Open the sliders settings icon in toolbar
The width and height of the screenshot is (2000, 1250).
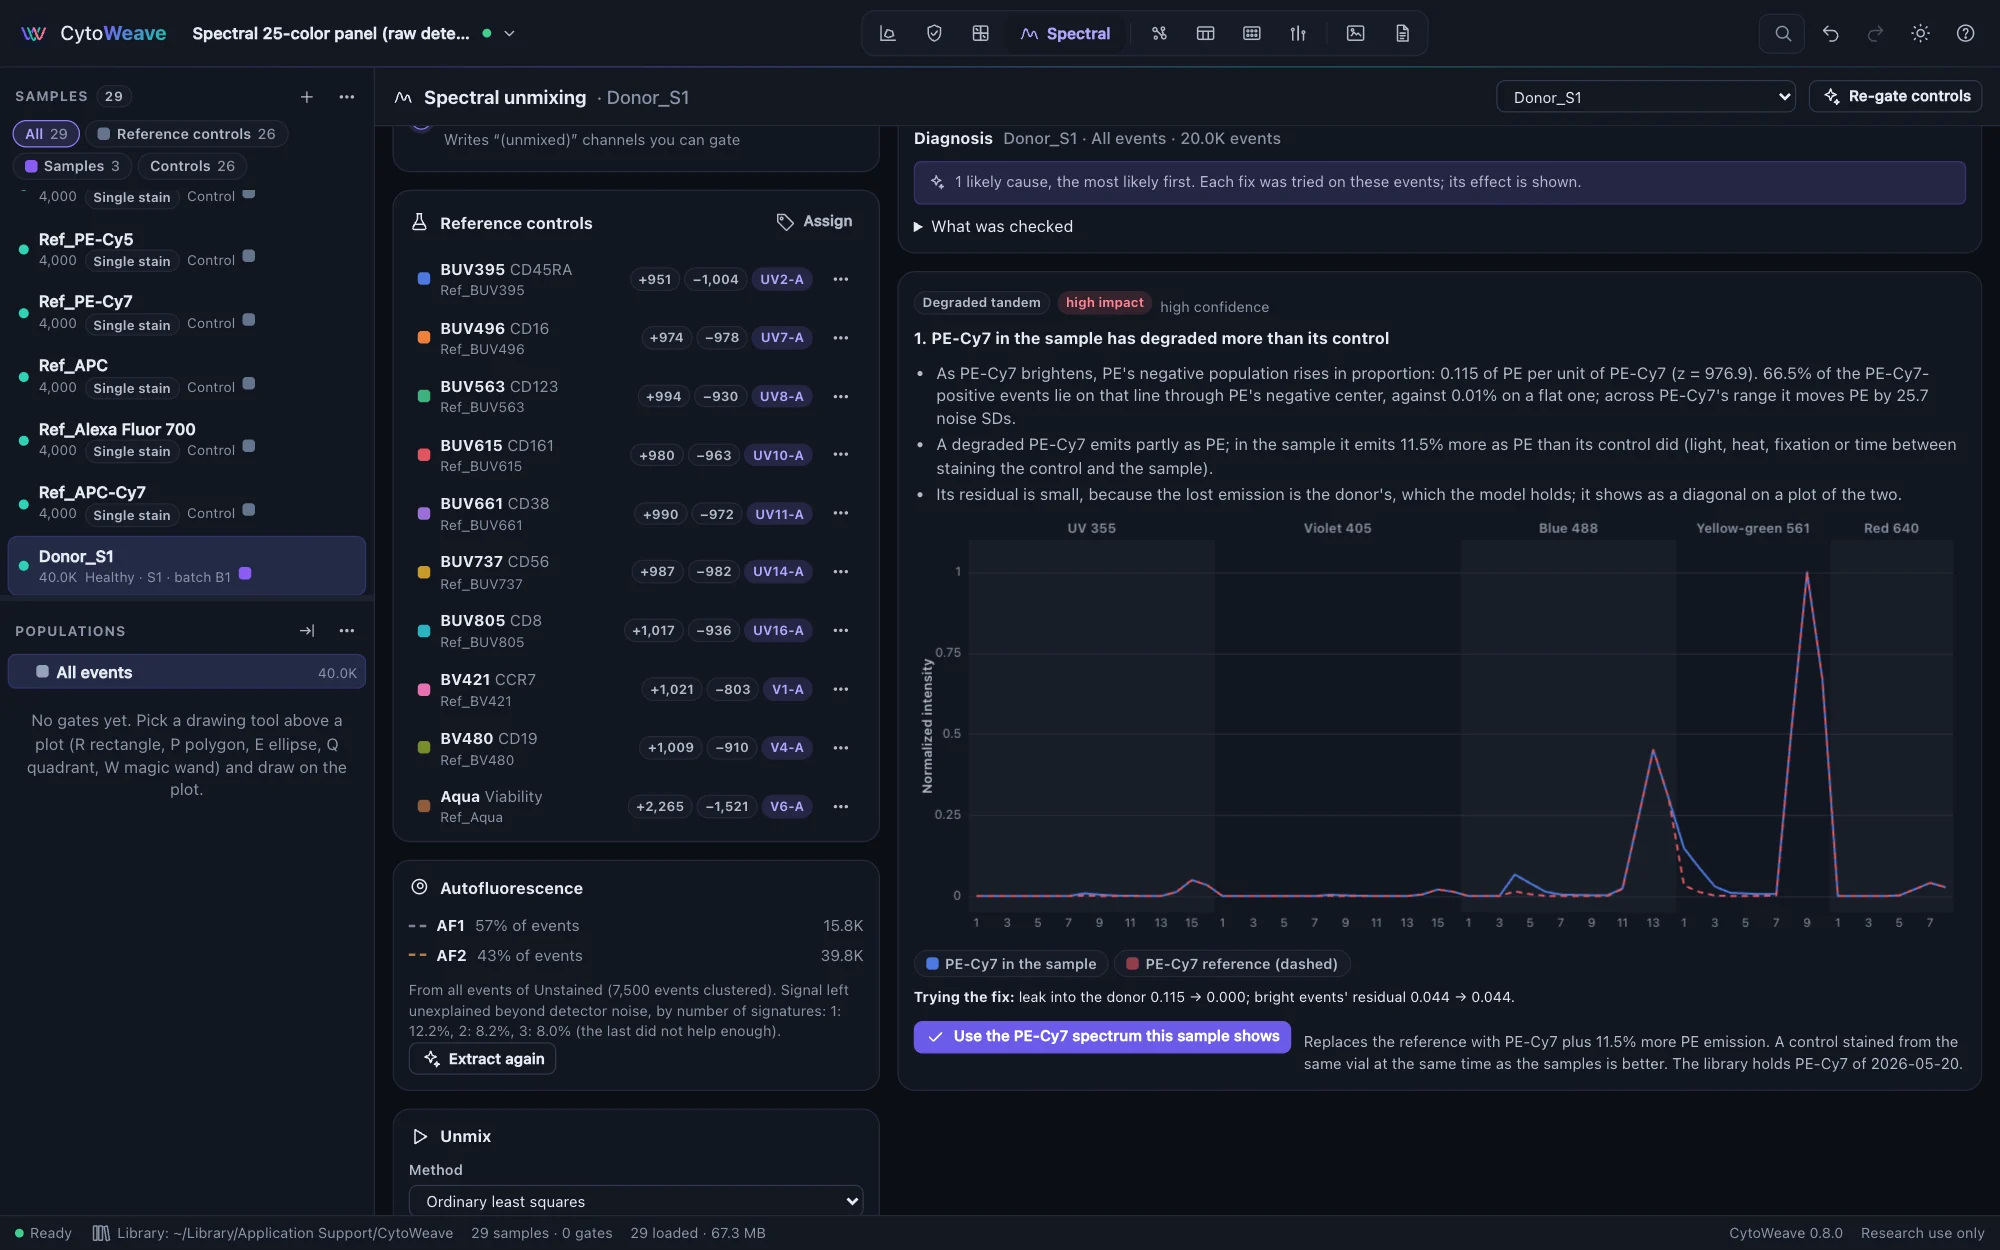[1298, 33]
